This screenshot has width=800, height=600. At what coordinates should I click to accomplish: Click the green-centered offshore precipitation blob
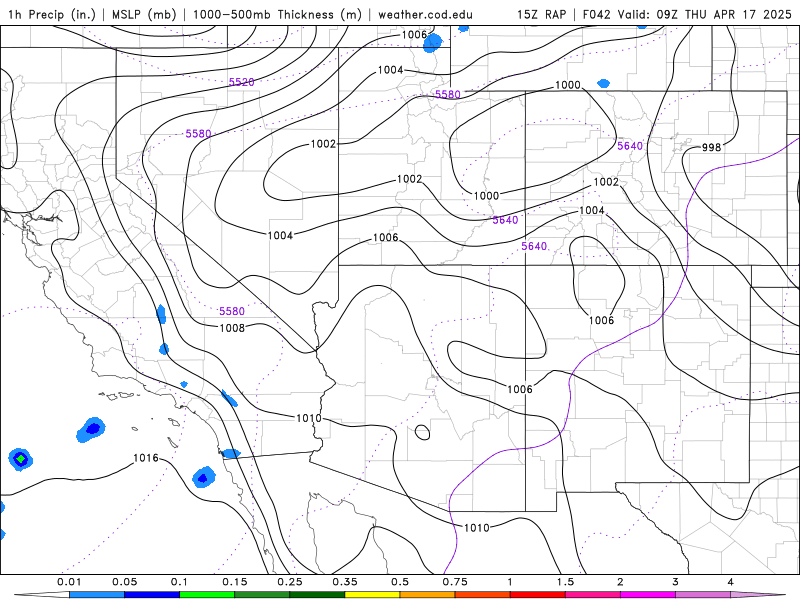click(x=20, y=459)
